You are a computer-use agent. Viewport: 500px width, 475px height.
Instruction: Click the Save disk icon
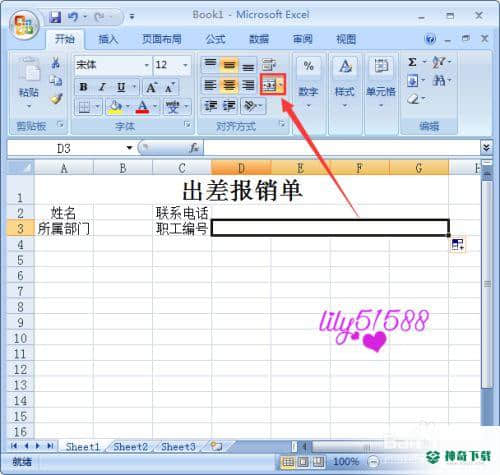[x=55, y=17]
